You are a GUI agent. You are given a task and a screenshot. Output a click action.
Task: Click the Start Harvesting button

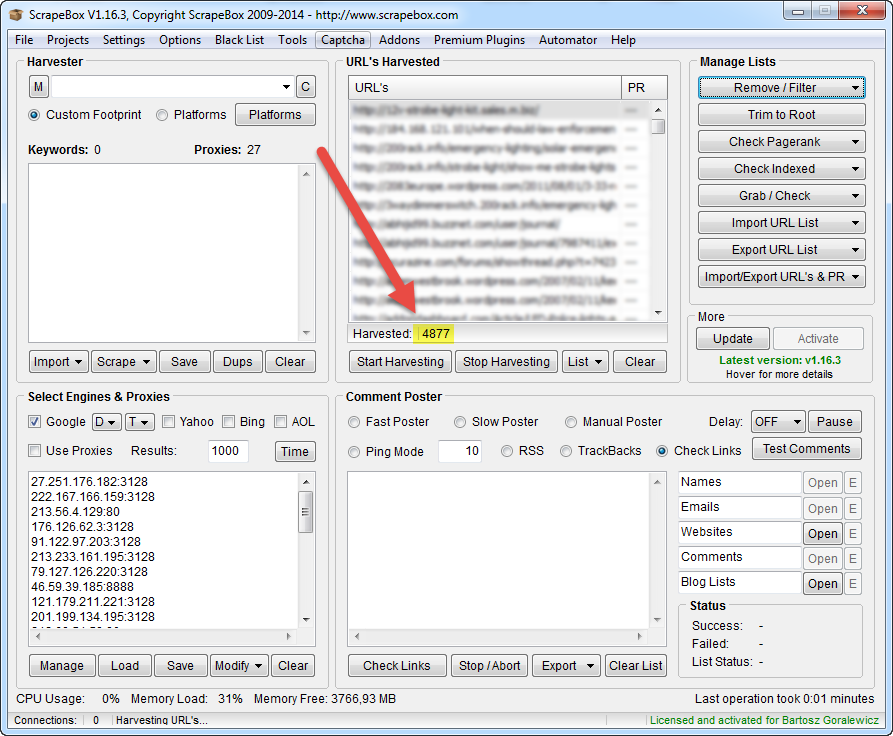[400, 362]
